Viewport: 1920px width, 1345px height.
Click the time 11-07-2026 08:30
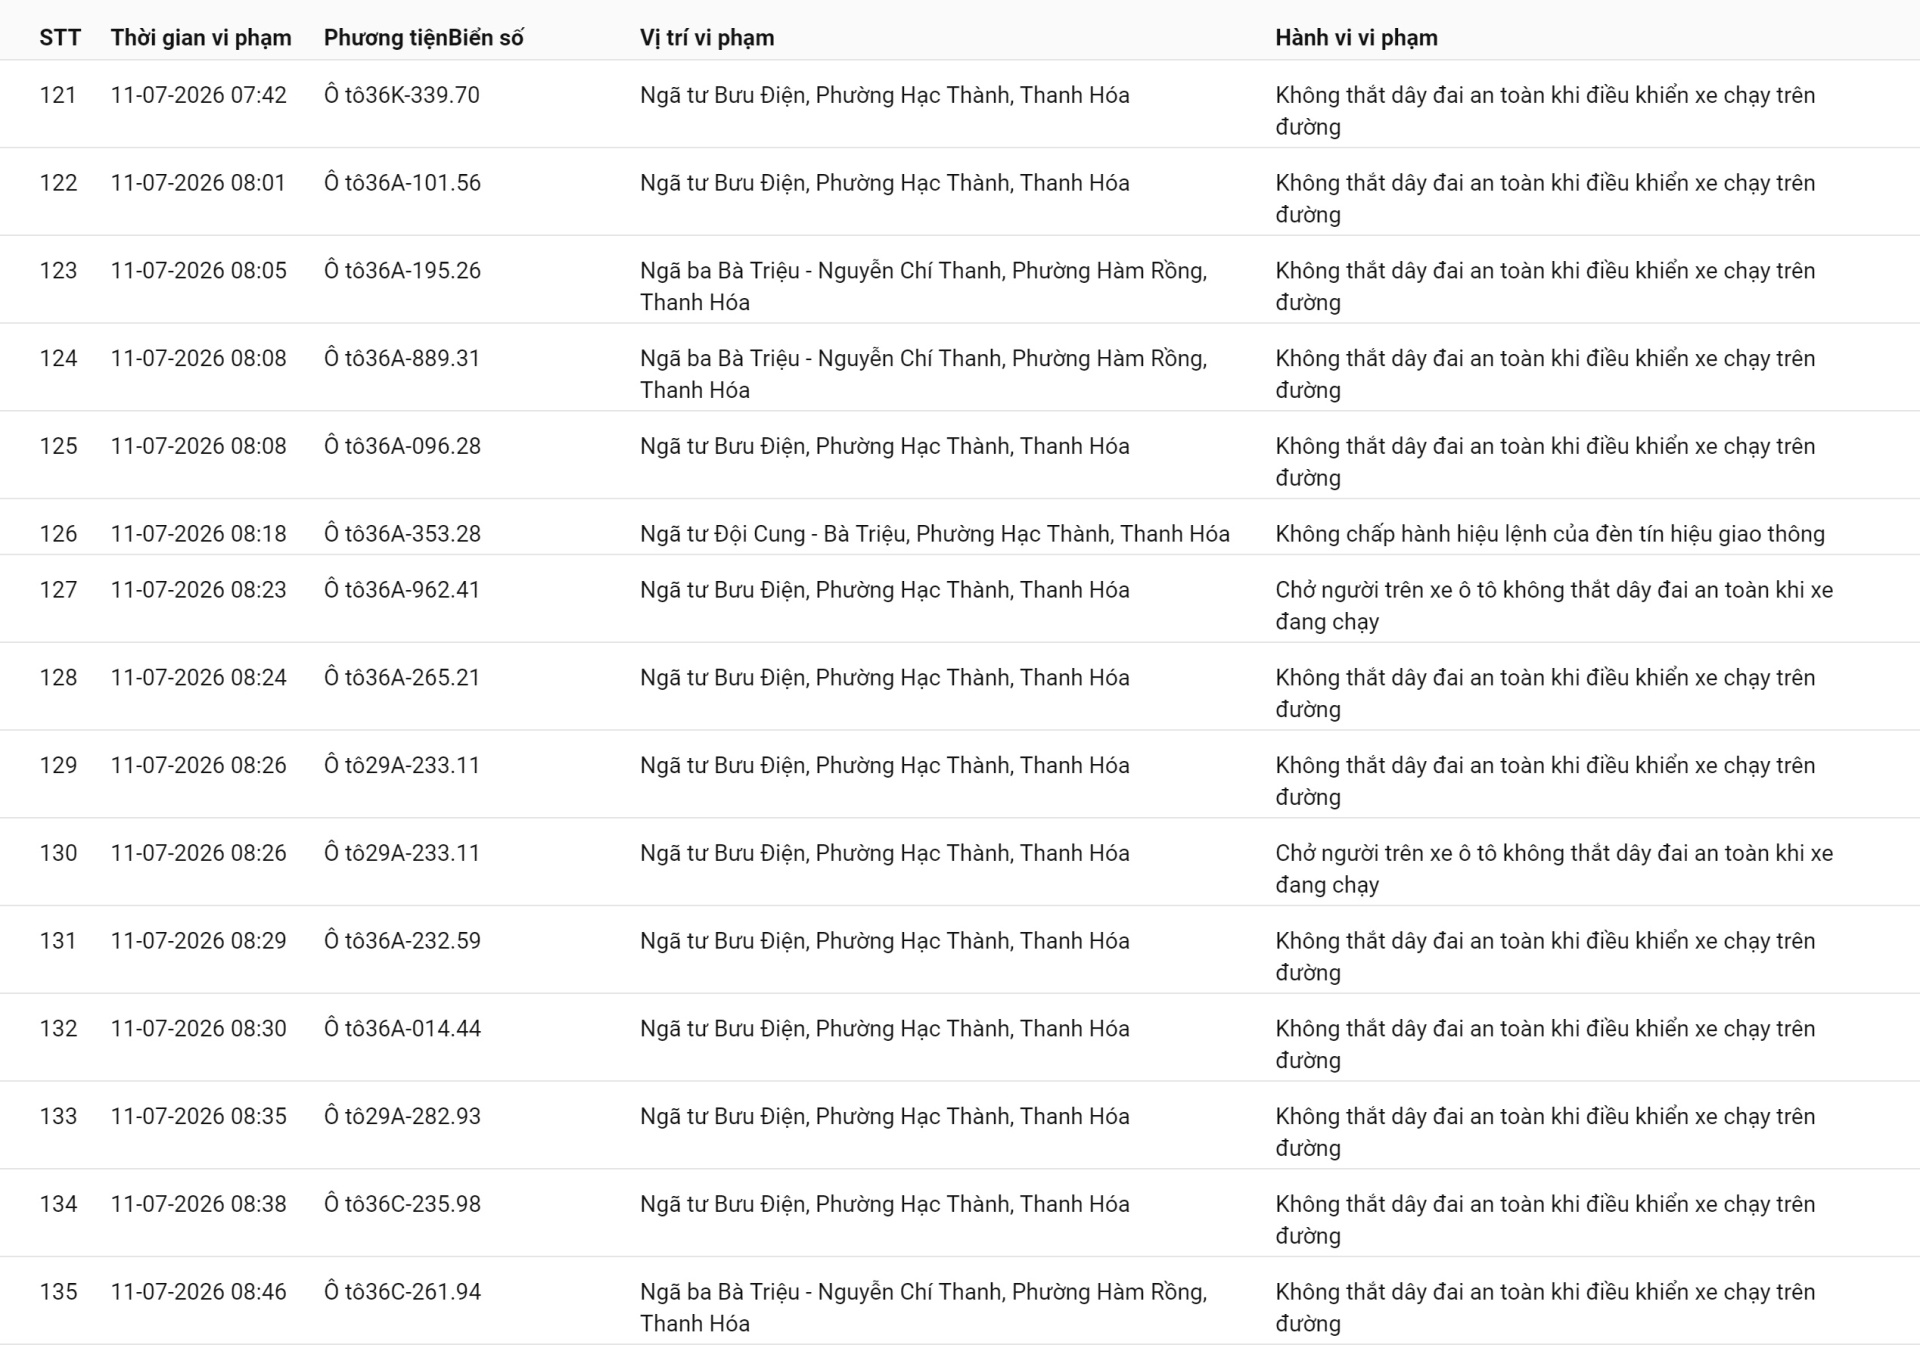coord(198,1029)
